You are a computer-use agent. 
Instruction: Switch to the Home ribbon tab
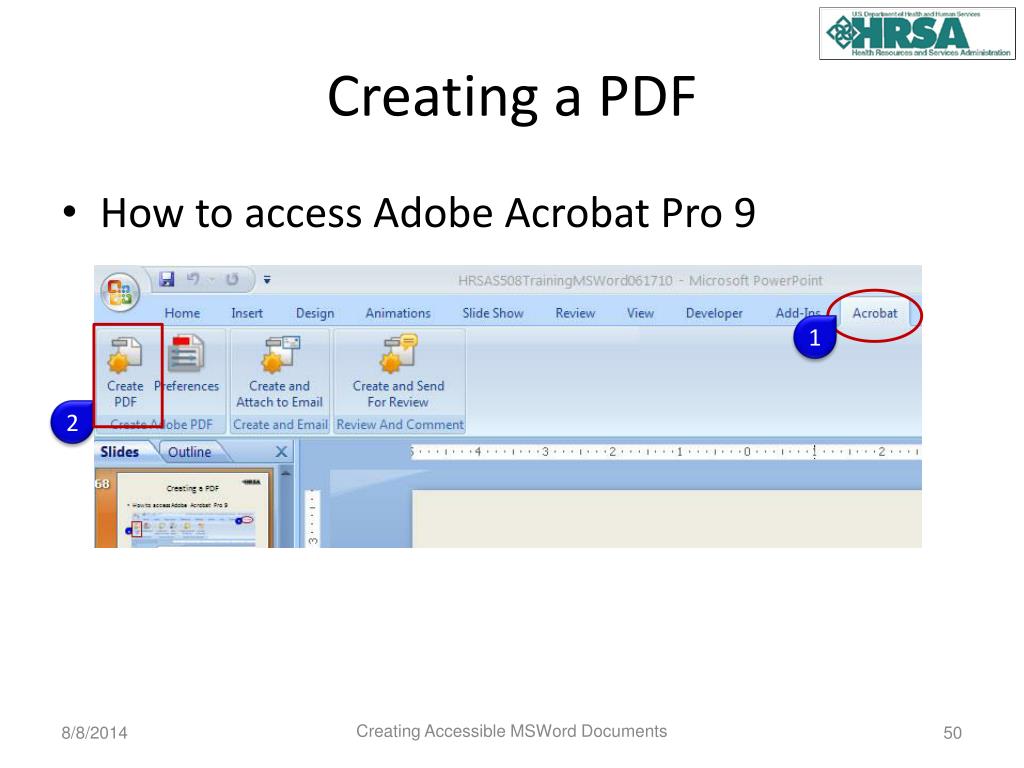[x=182, y=313]
